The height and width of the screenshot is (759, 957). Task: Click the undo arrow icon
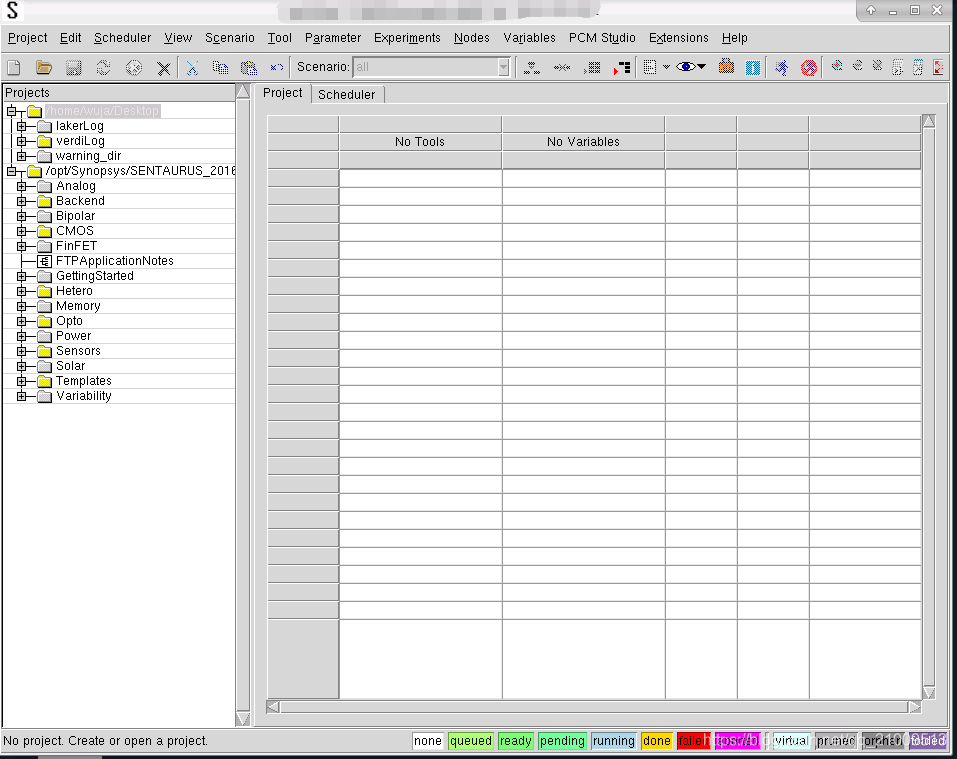pos(276,67)
